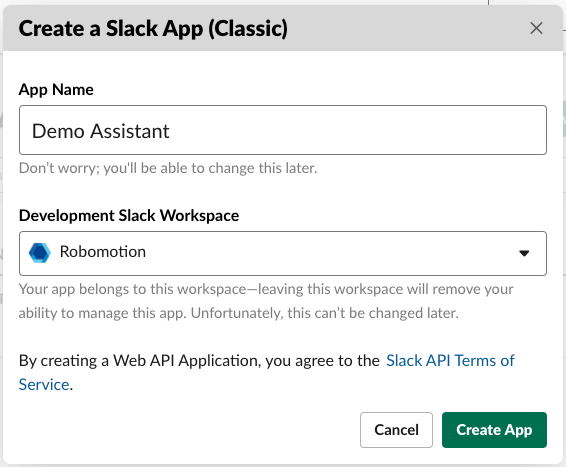
Task: Click the "Don't worry" hint below App Name
Action: tap(168, 168)
